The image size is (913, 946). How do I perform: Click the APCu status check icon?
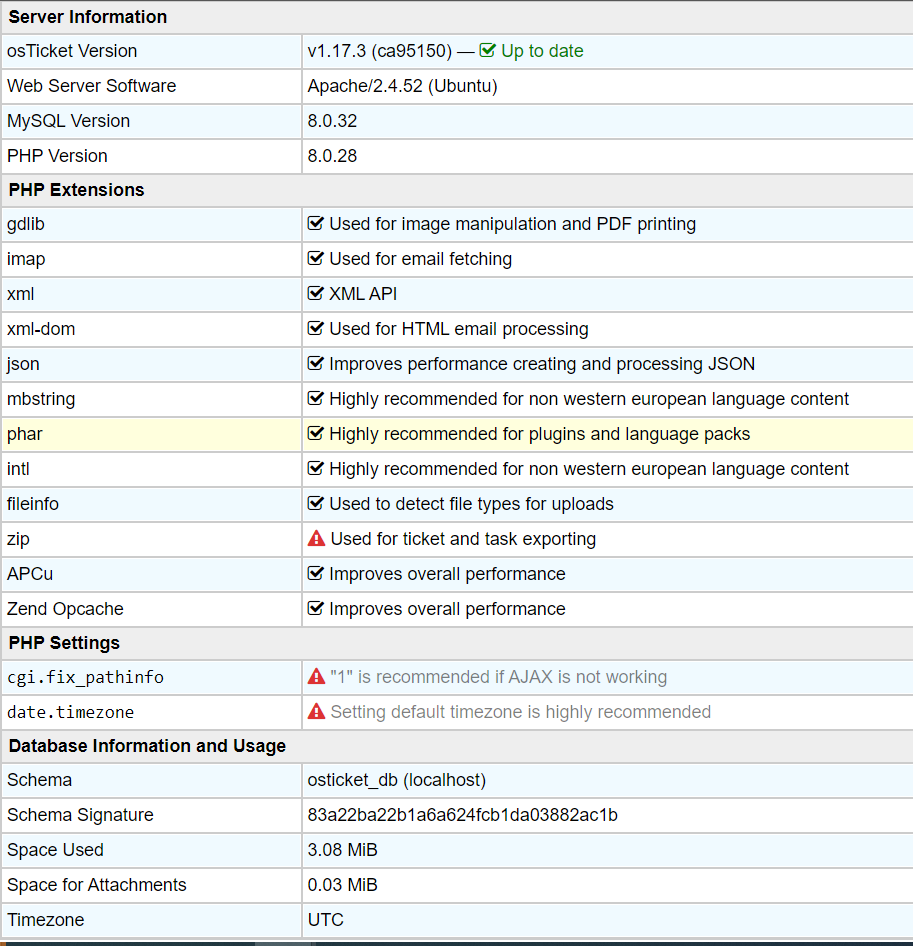point(316,574)
